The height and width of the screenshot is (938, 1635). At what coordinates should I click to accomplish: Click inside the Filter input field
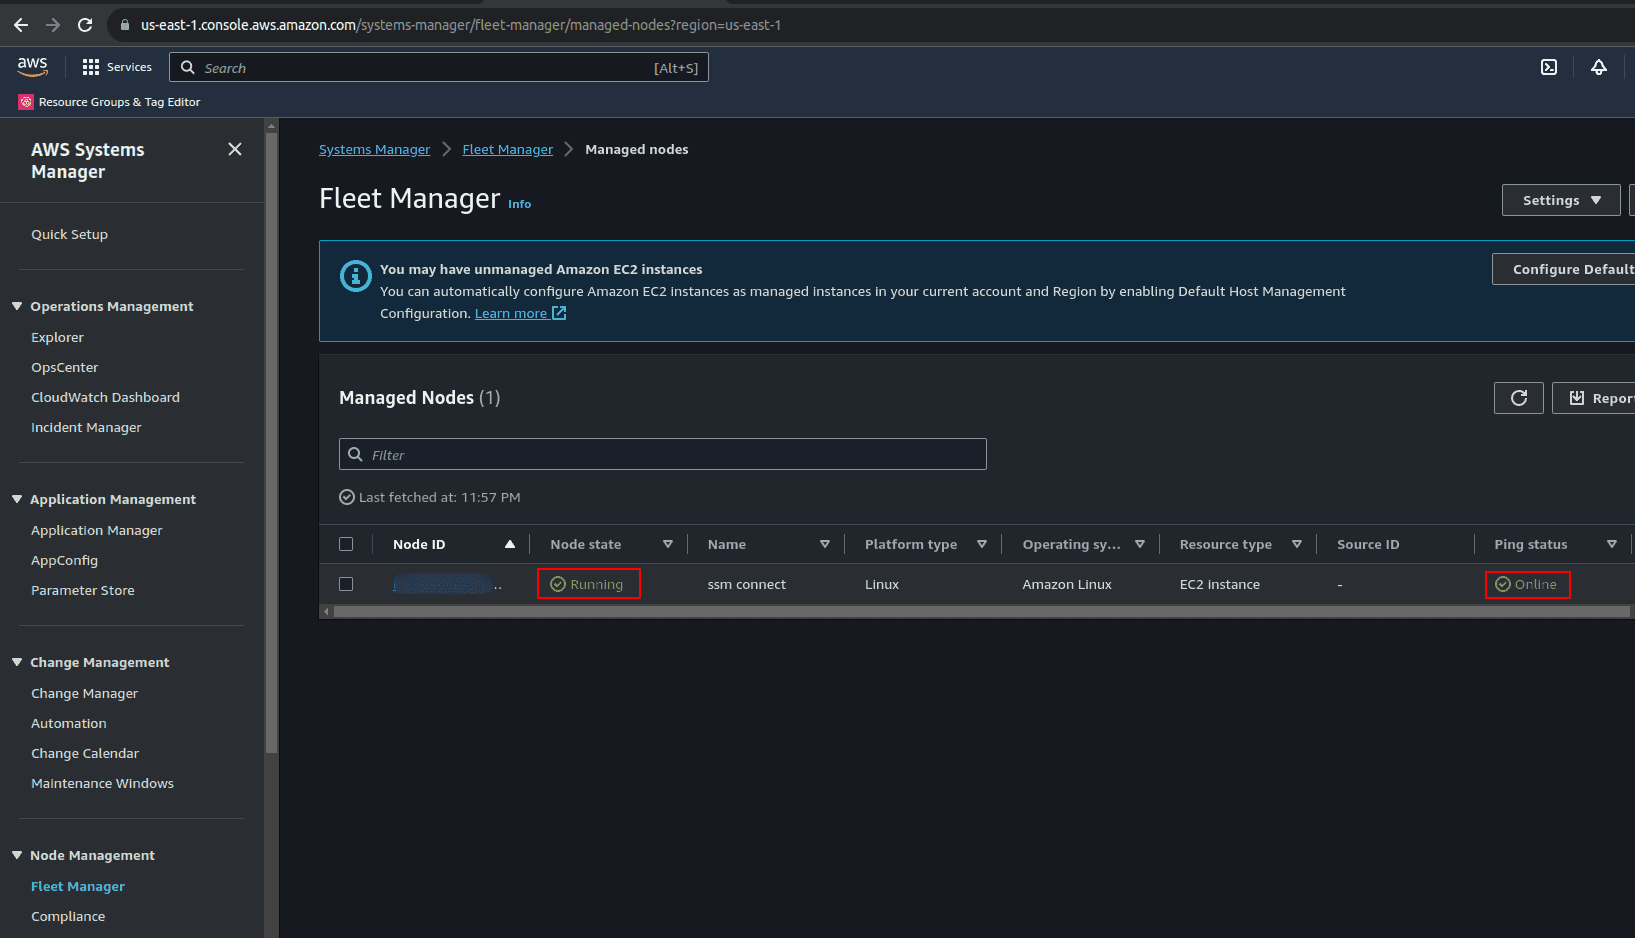662,454
